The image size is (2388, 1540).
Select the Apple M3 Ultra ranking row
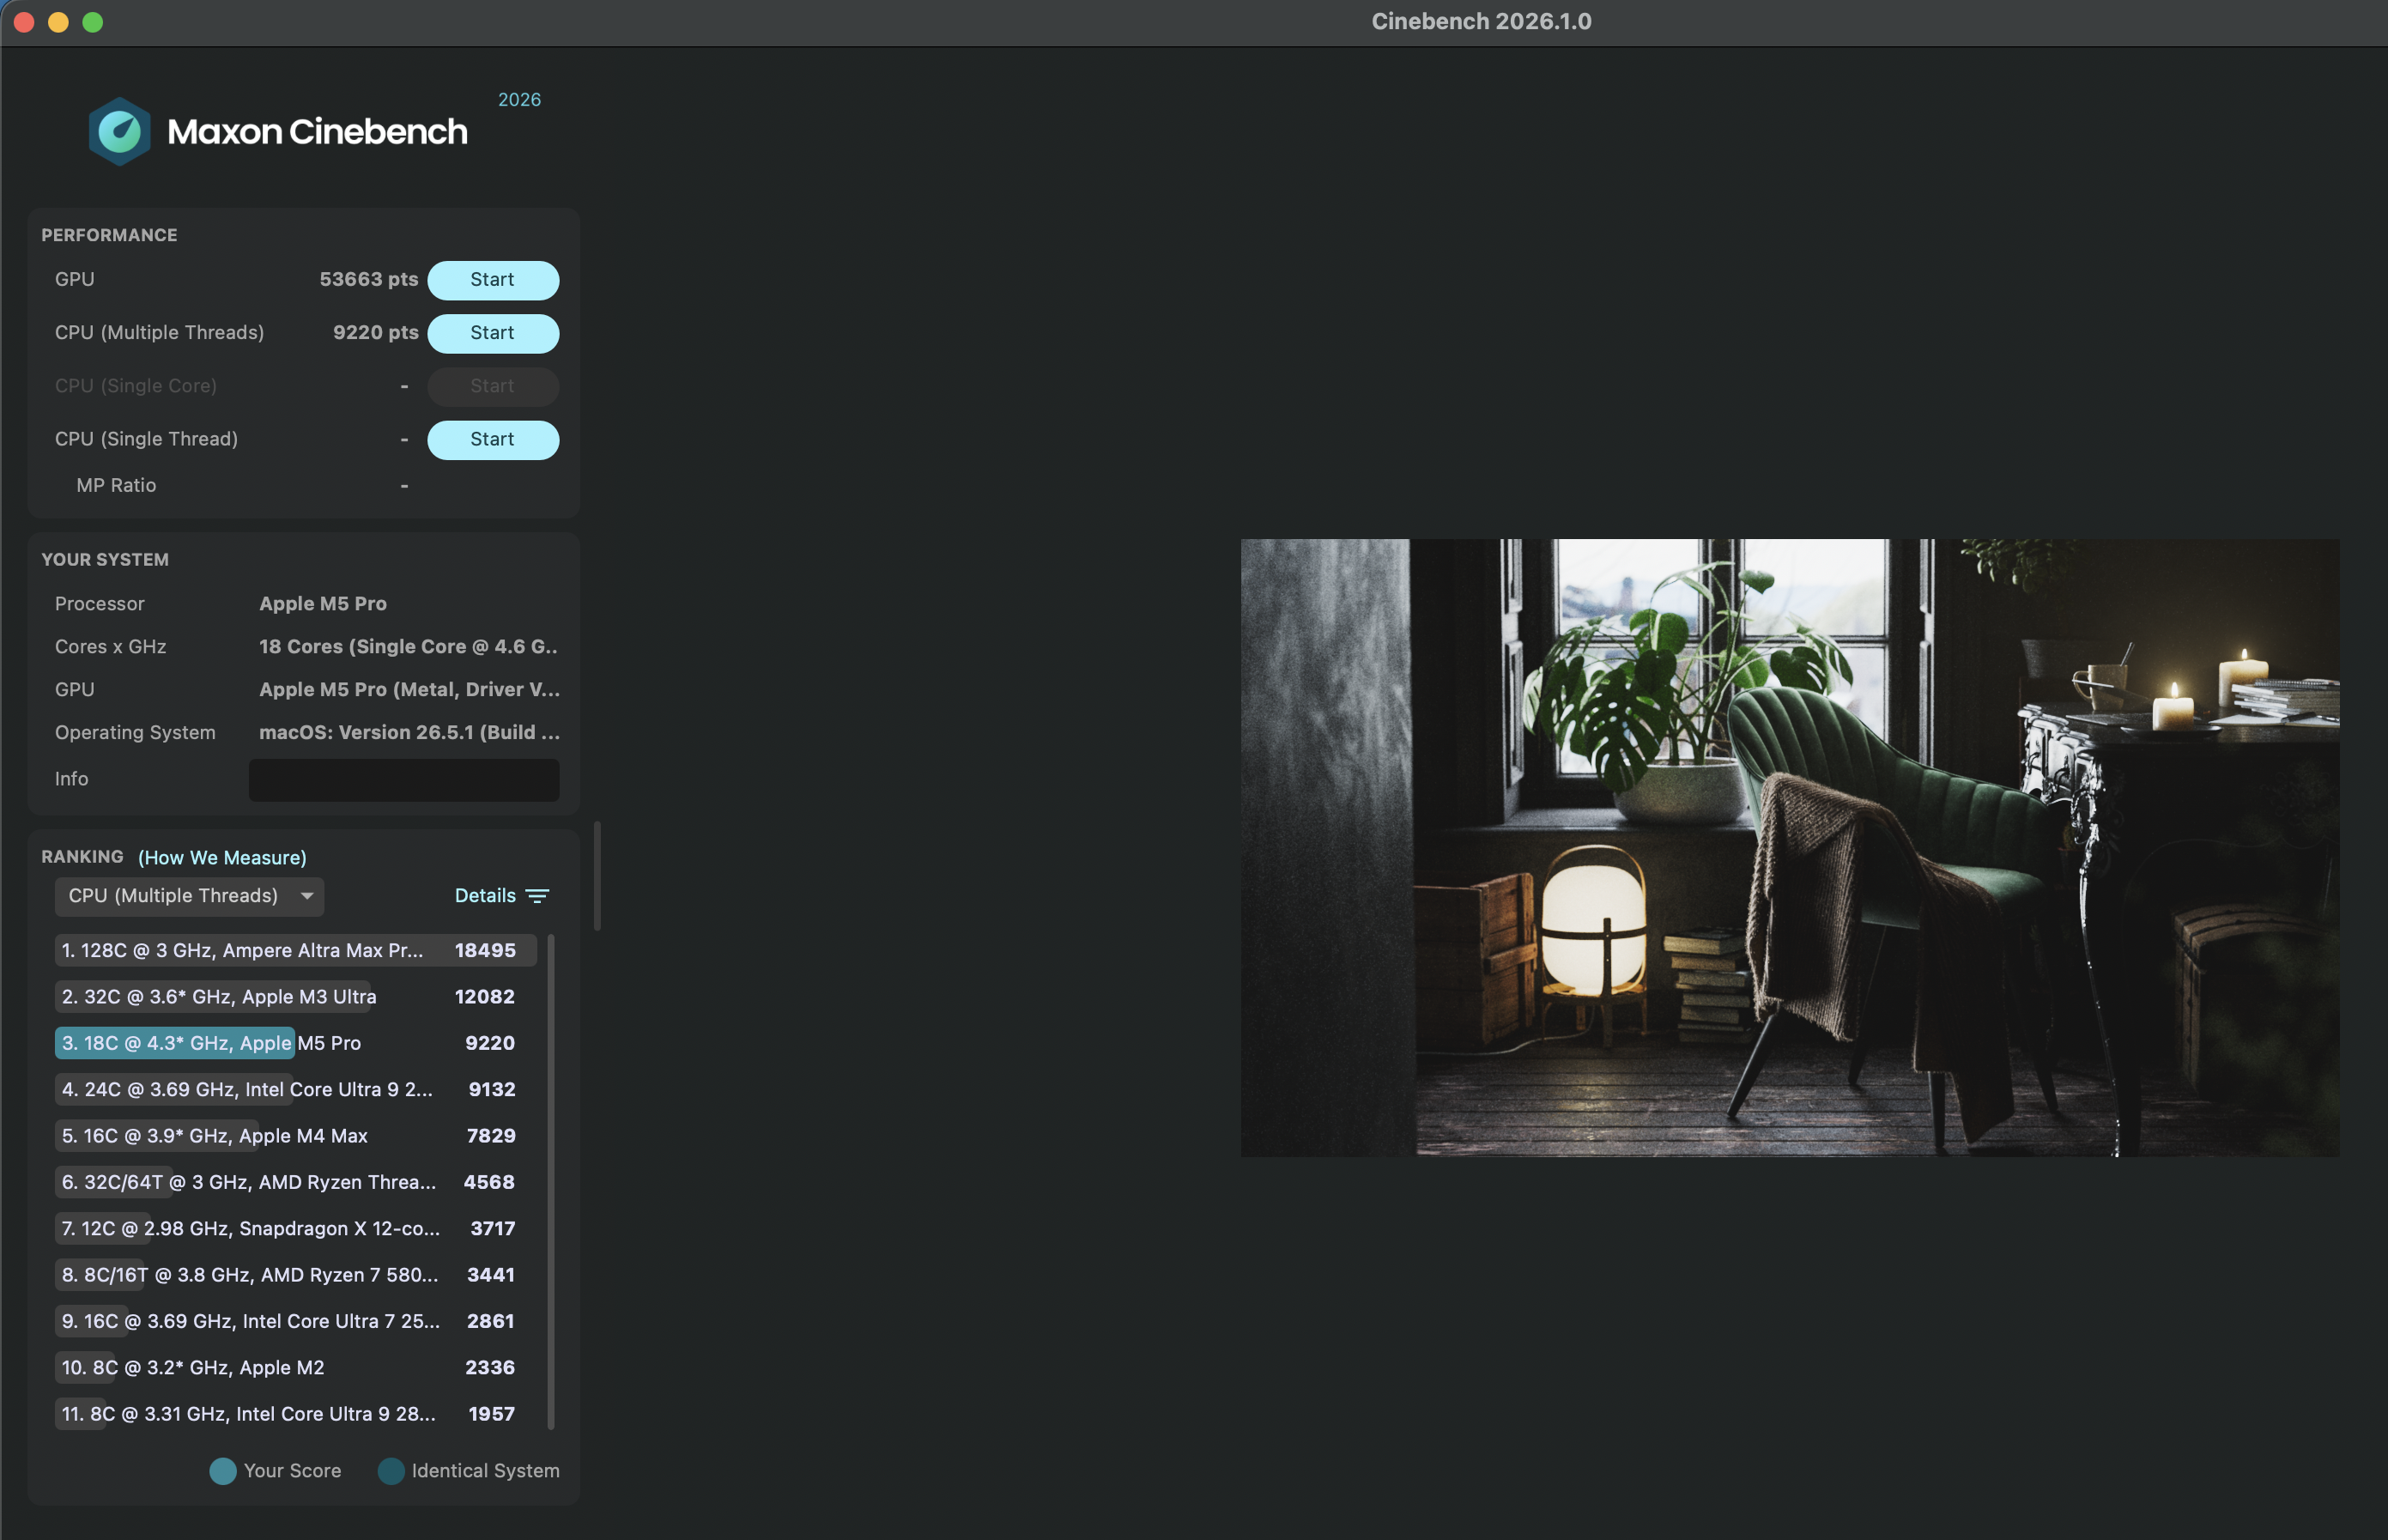click(x=296, y=997)
